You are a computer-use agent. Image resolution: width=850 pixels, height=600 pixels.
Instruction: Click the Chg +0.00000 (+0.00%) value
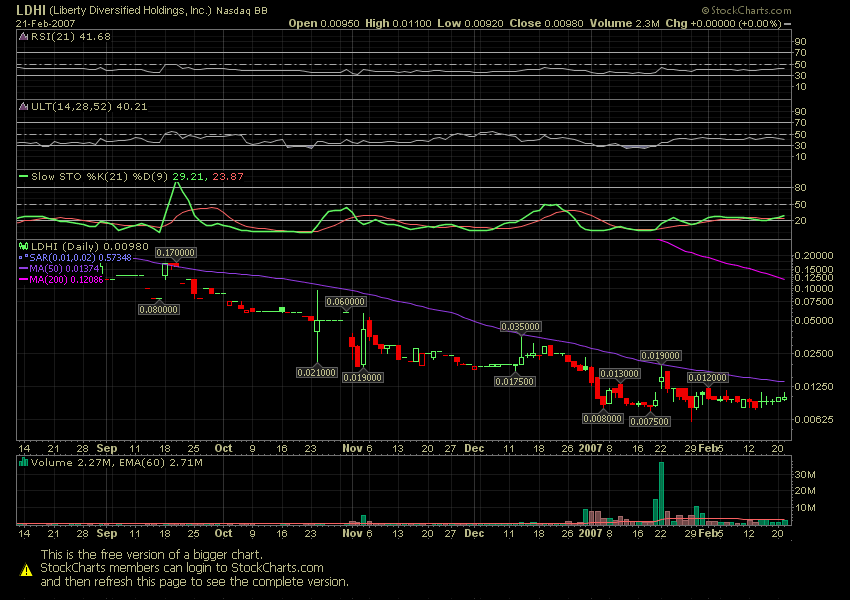click(723, 23)
